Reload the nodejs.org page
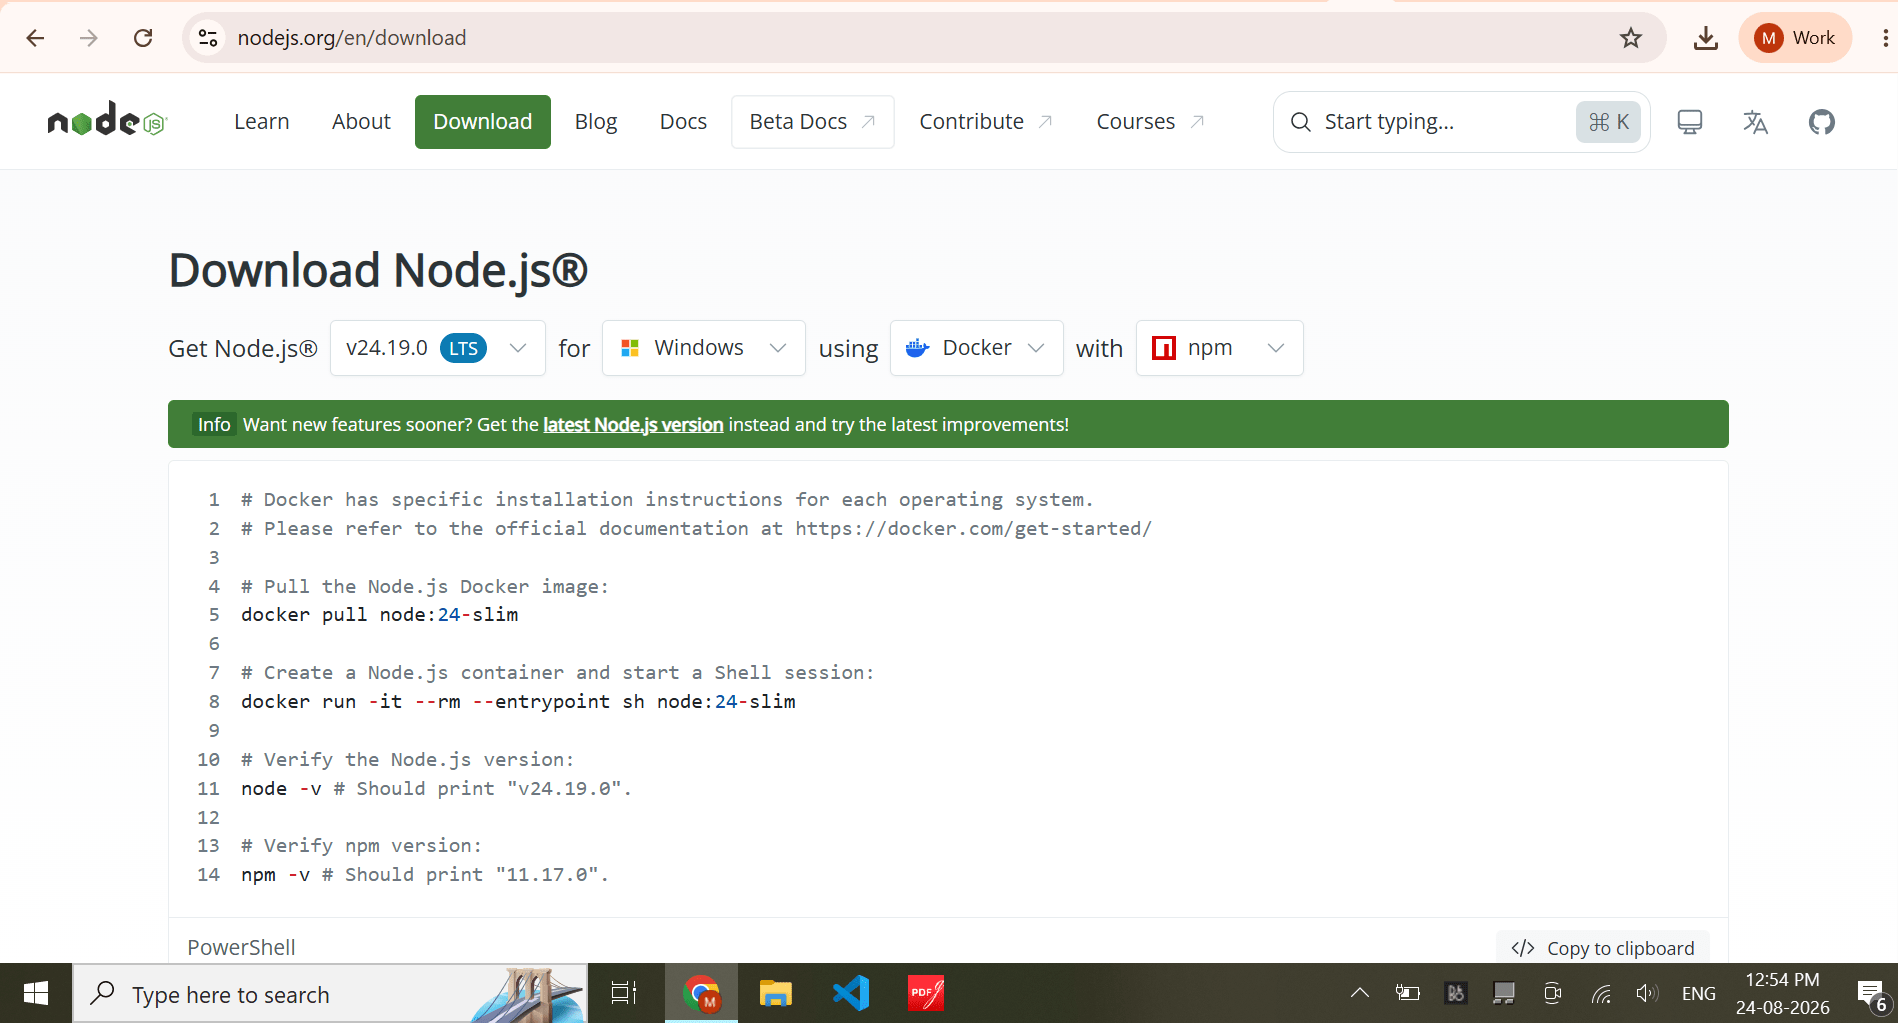Screen dimensions: 1898x1023 [143, 38]
